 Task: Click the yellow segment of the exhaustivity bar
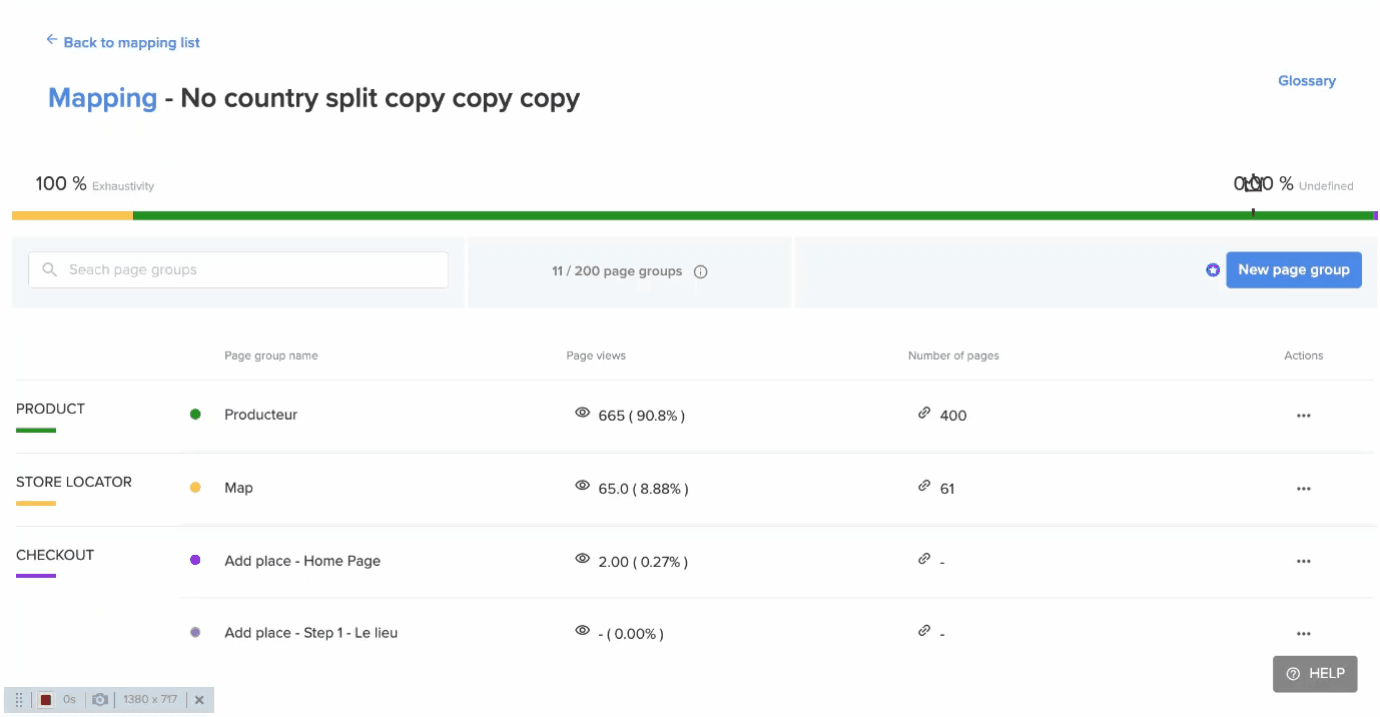[72, 215]
